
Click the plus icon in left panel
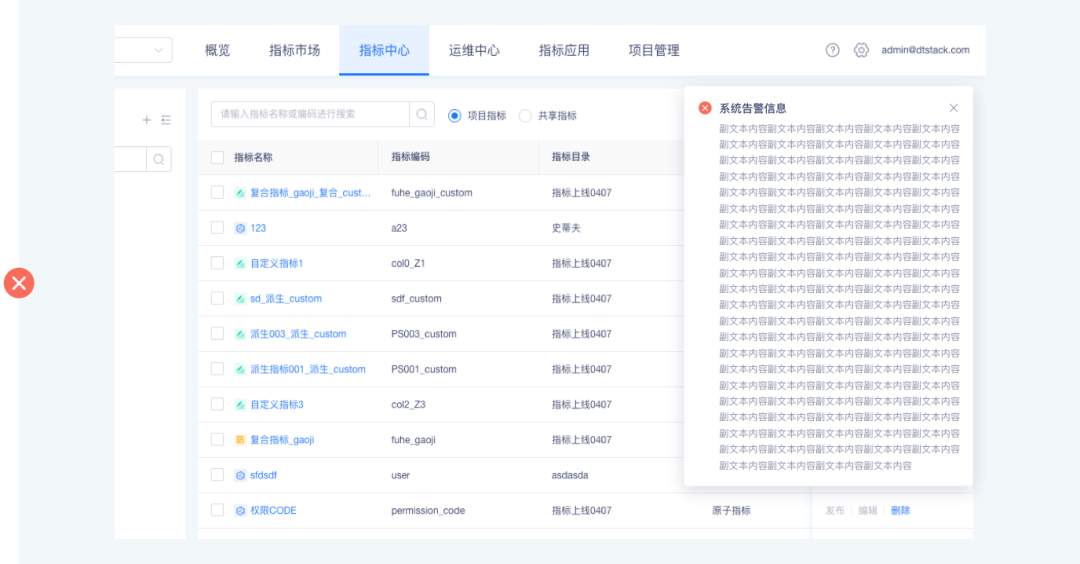[x=146, y=120]
